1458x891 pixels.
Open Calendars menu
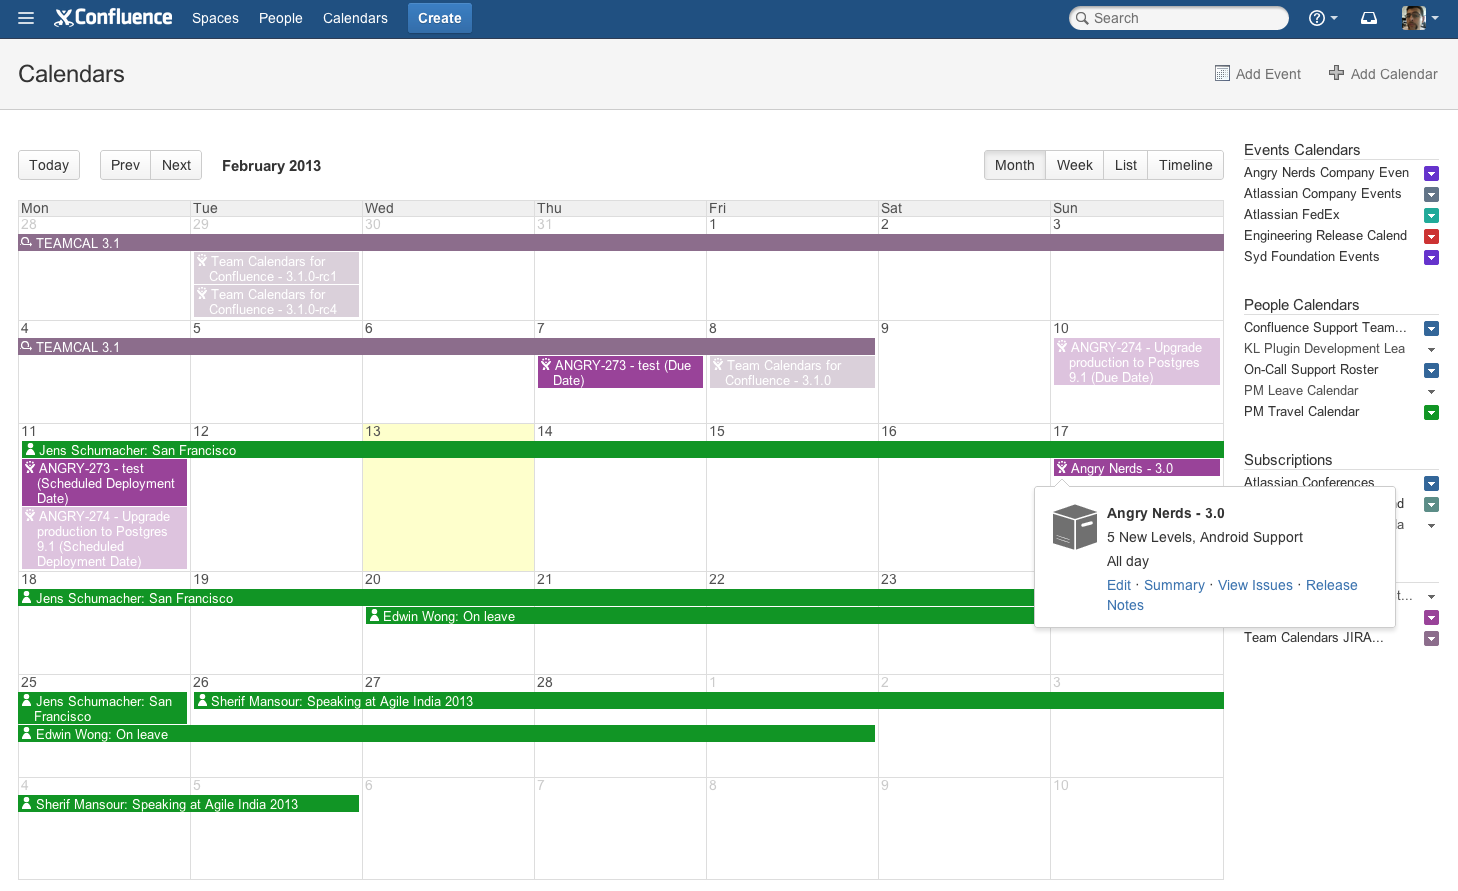355,18
